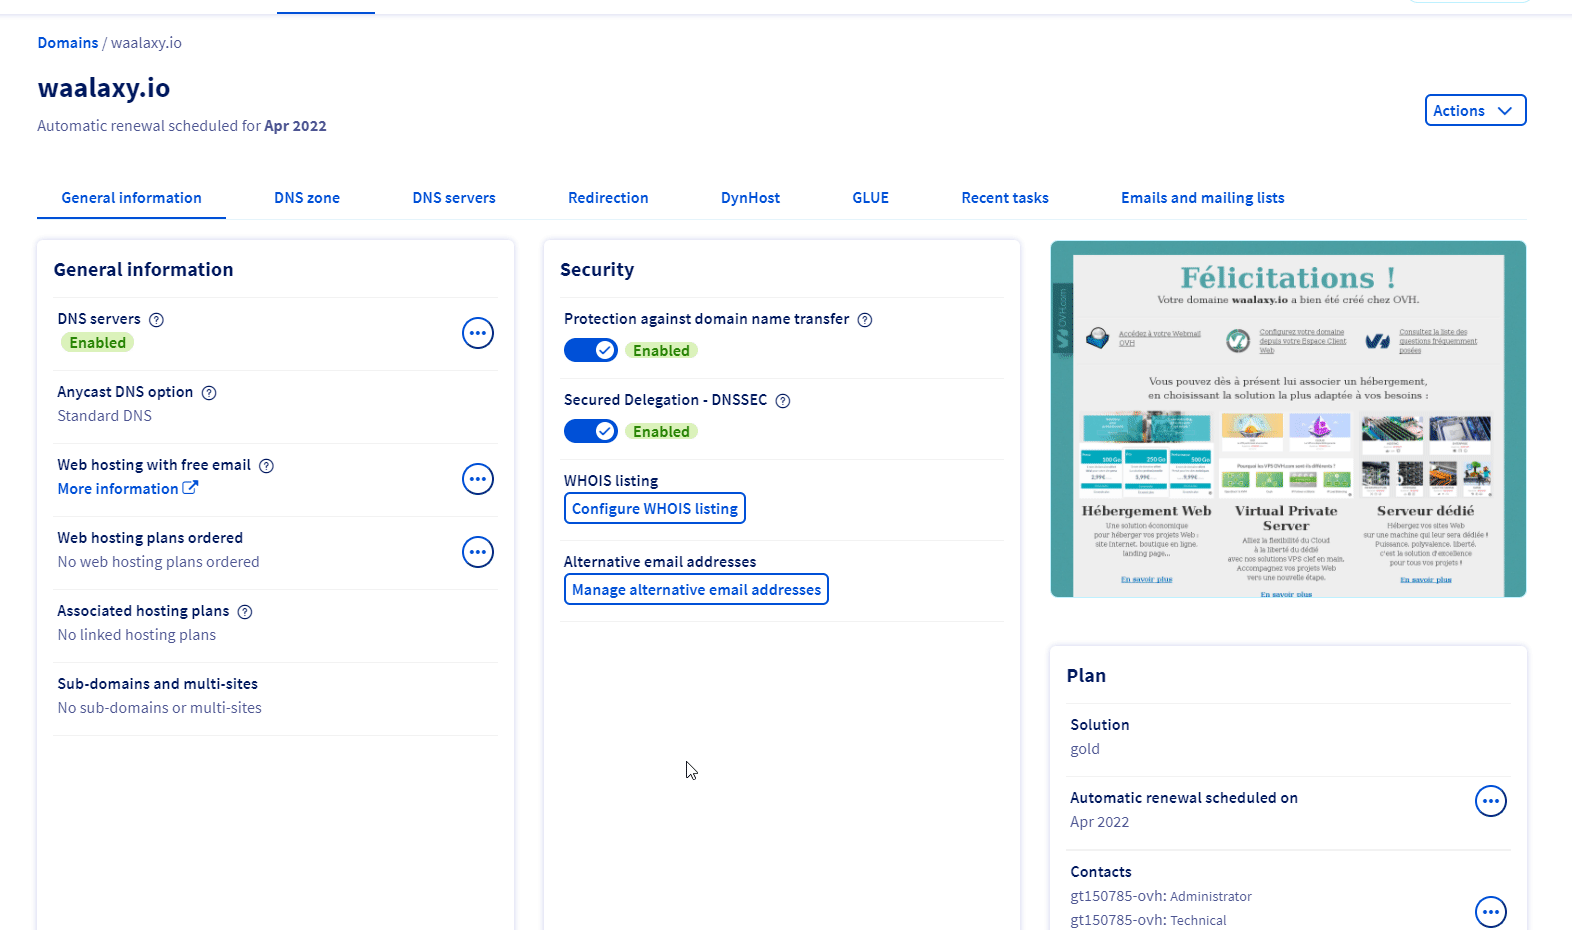The width and height of the screenshot is (1572, 930).
Task: Show help for Secured Delegation DNSSEC
Action: pyautogui.click(x=783, y=401)
